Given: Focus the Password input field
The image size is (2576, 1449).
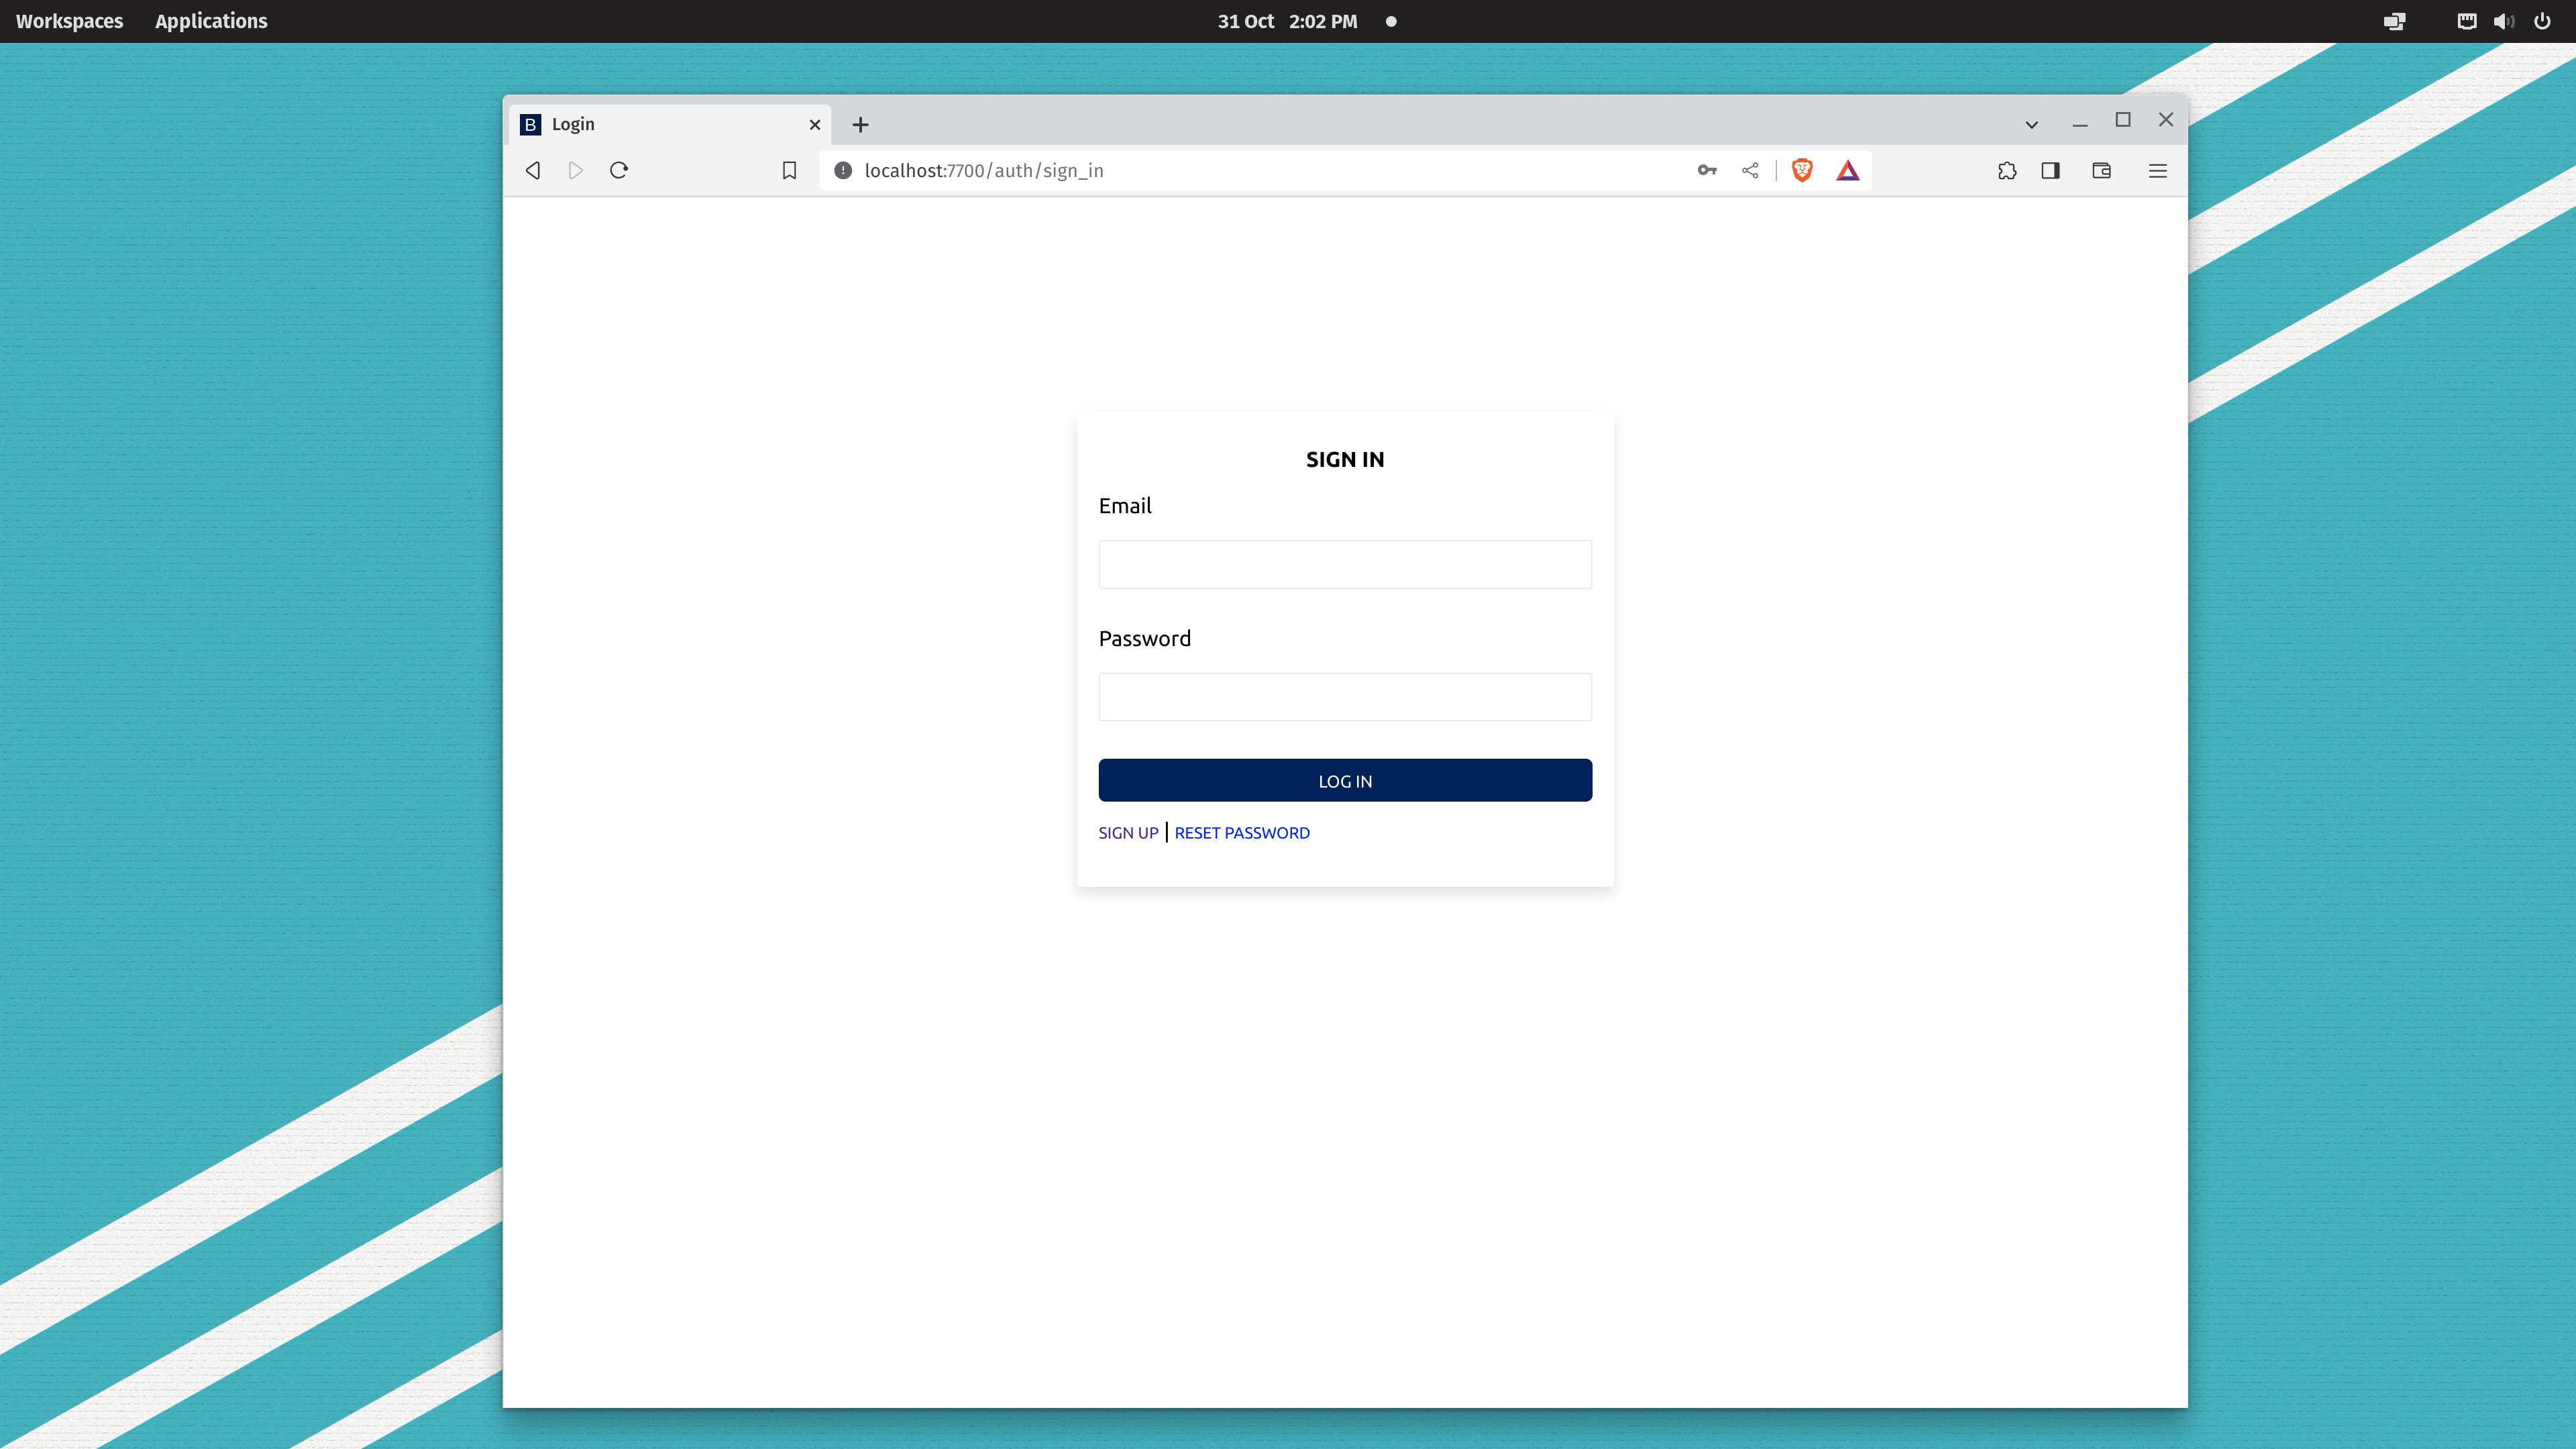Looking at the screenshot, I should click(1345, 697).
